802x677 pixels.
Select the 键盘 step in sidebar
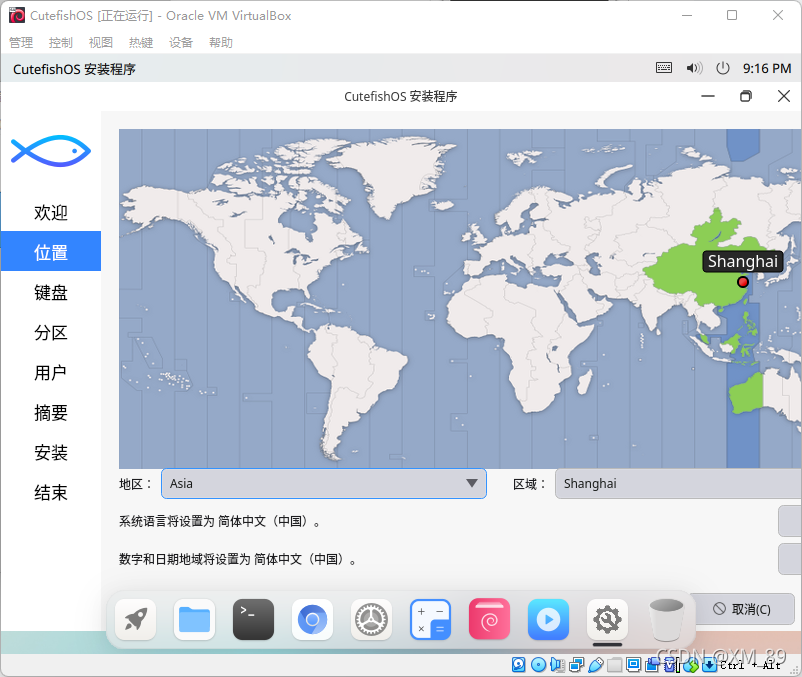(x=51, y=292)
